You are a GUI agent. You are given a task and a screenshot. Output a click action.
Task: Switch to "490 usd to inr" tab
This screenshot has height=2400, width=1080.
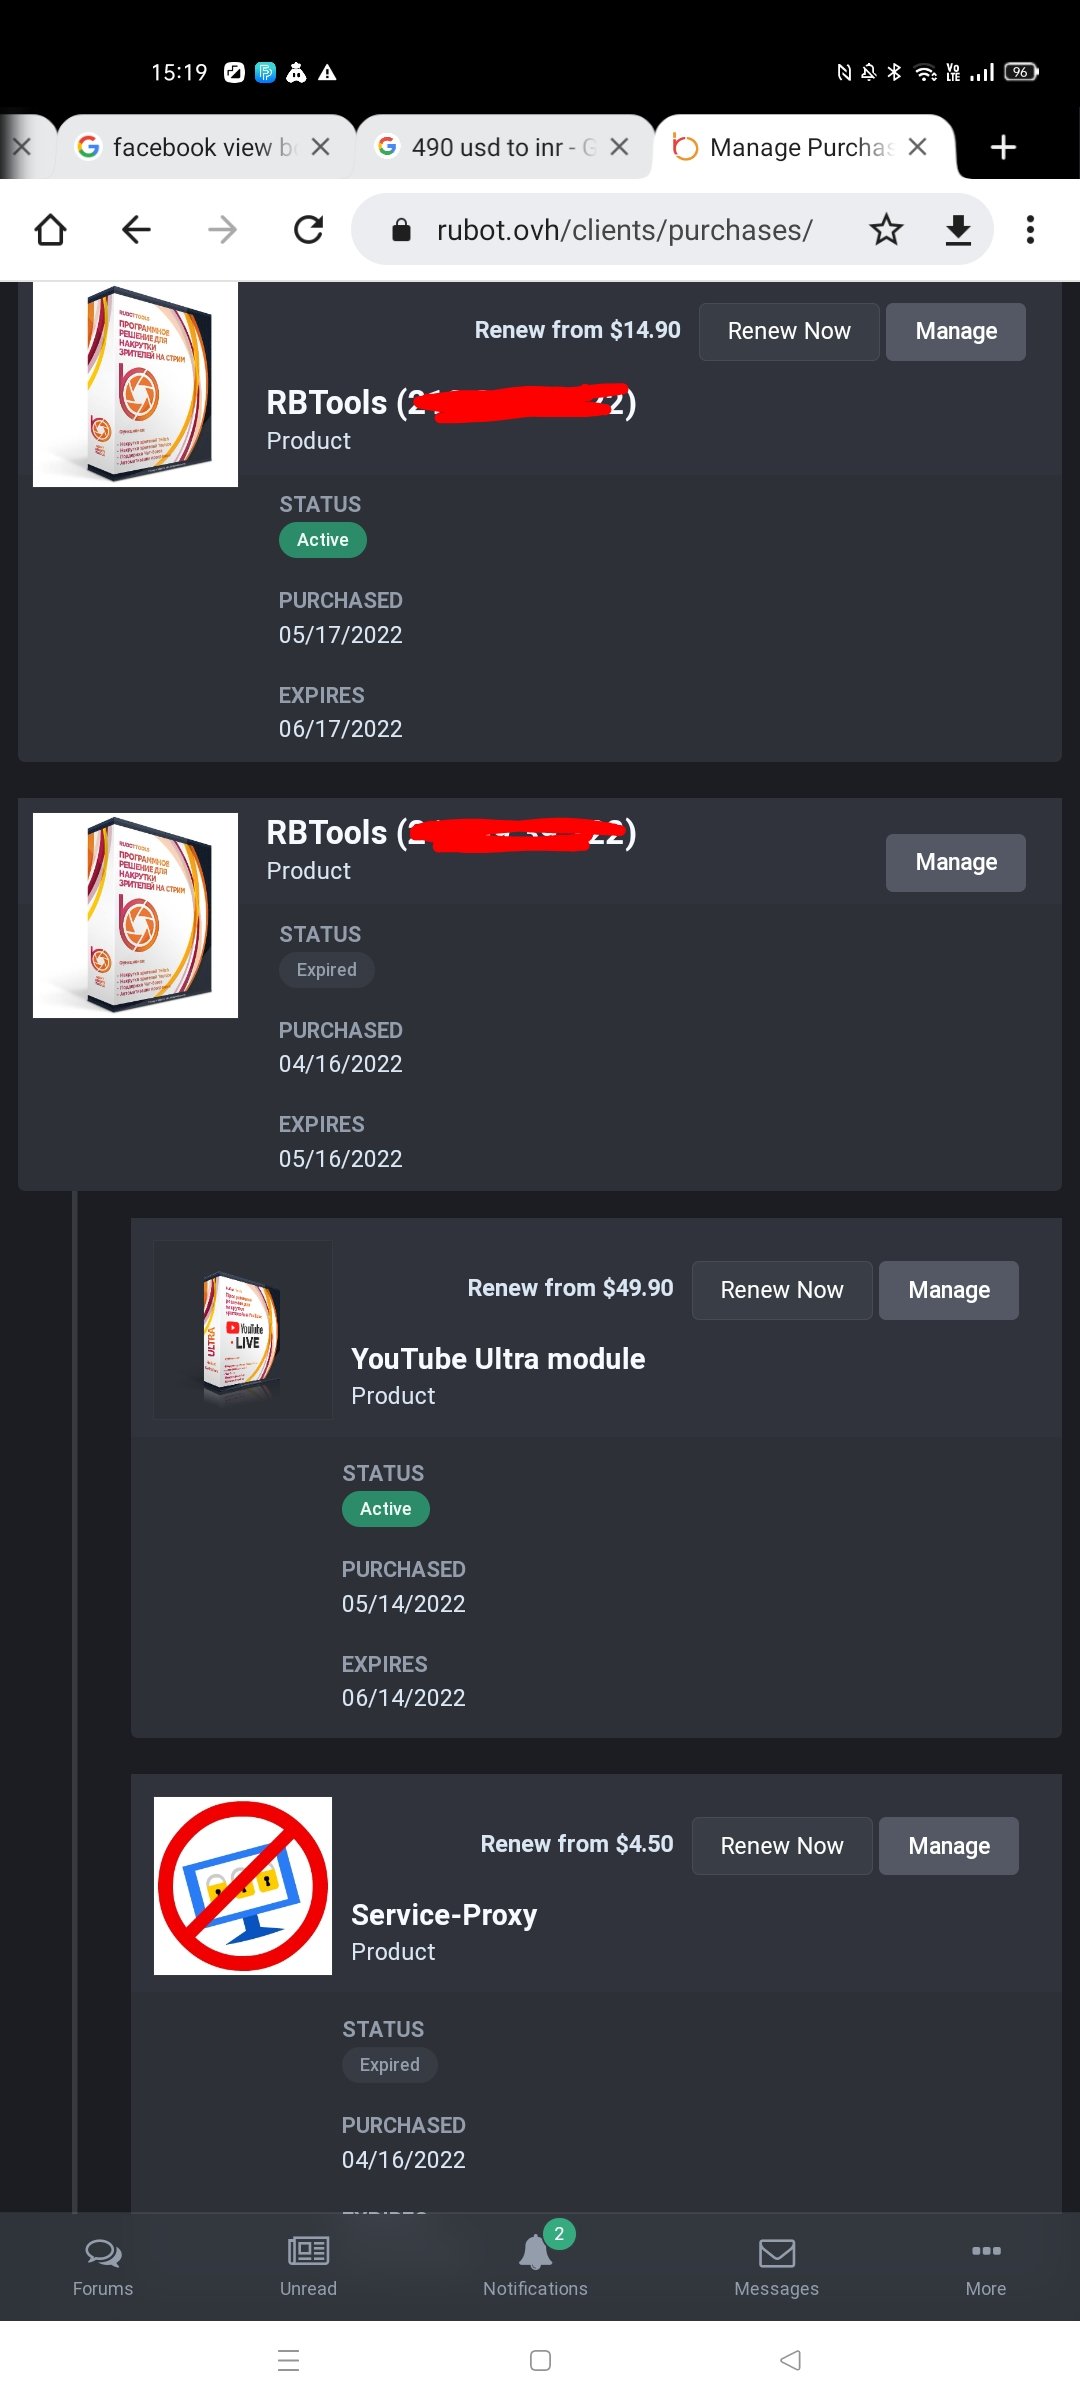(x=488, y=147)
